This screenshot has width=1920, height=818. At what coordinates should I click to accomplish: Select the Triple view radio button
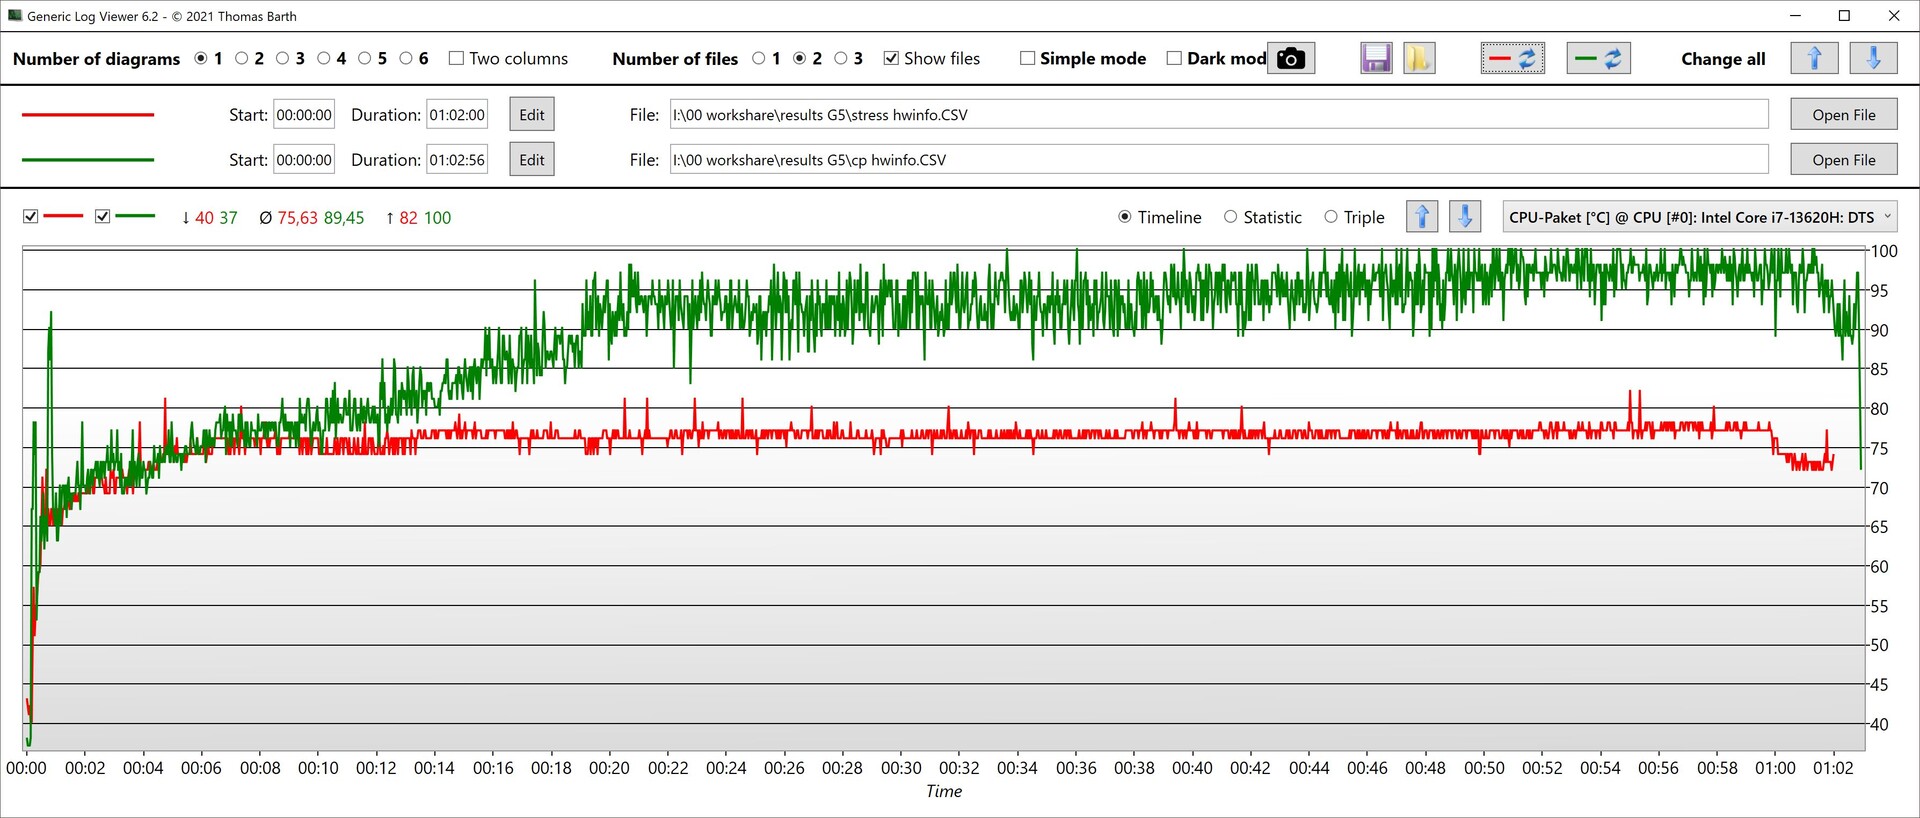pos(1331,217)
